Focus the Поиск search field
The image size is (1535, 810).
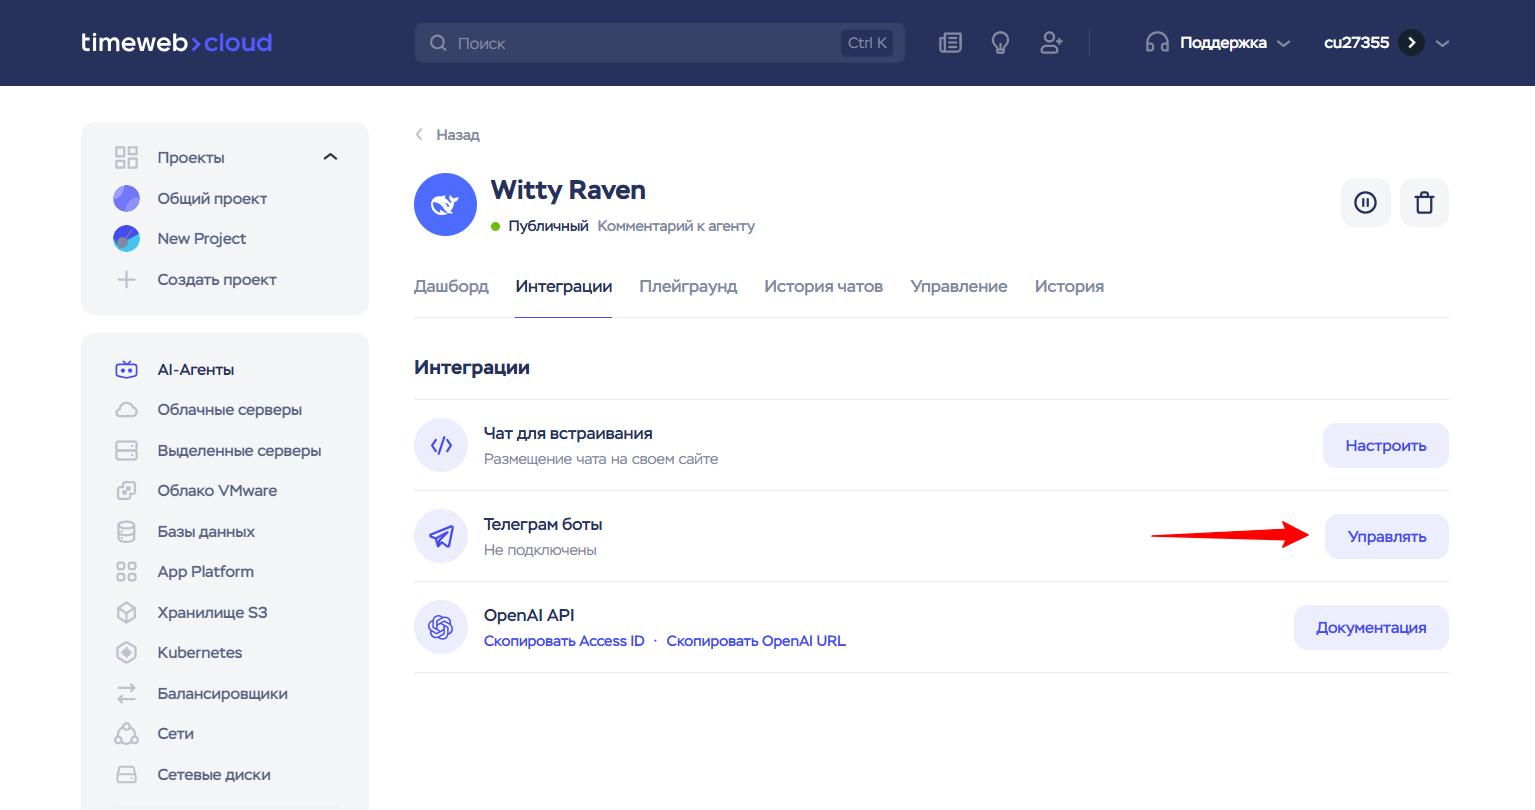click(x=640, y=43)
